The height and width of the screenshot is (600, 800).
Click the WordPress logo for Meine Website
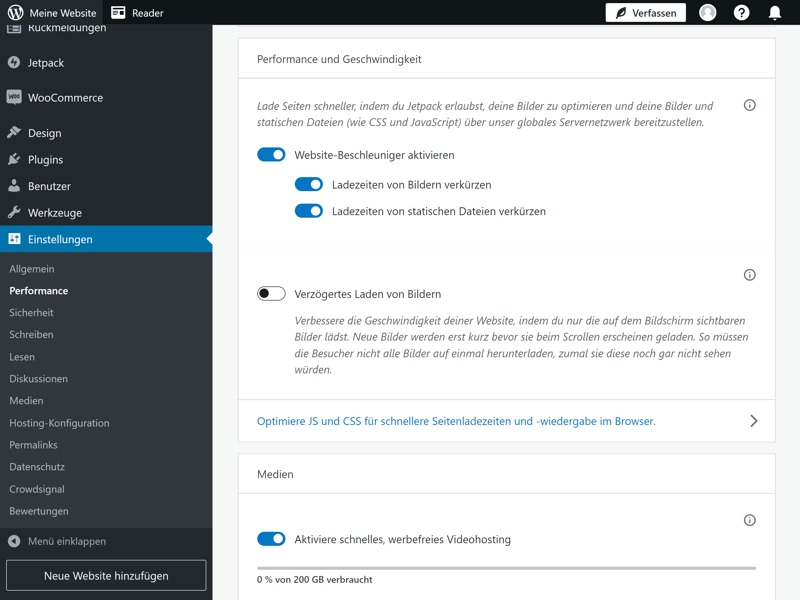click(15, 13)
